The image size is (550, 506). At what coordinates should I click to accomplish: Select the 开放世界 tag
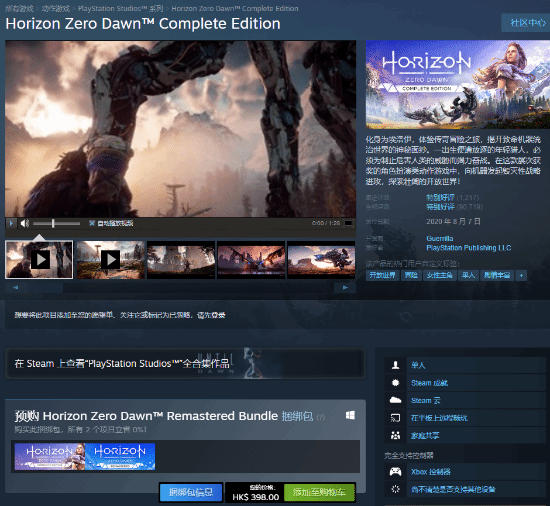coord(382,275)
